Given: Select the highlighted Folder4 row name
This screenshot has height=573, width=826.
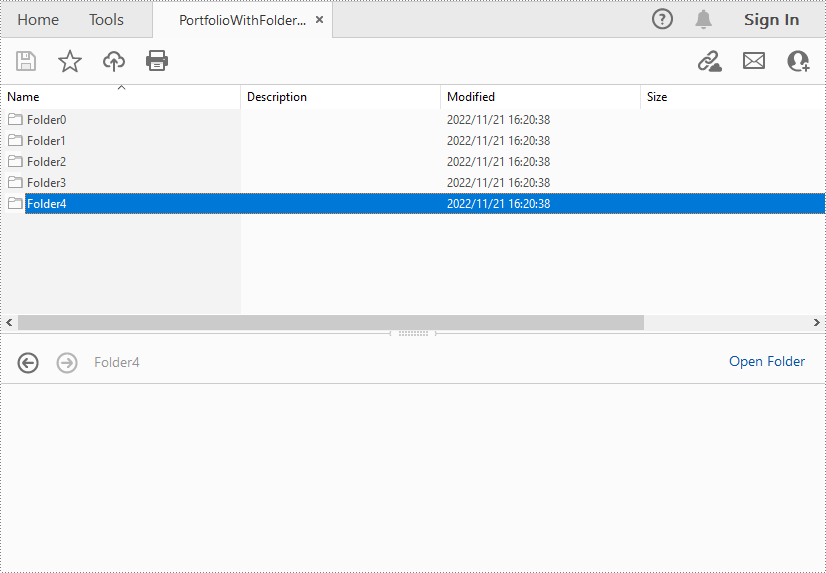Looking at the screenshot, I should pos(46,204).
